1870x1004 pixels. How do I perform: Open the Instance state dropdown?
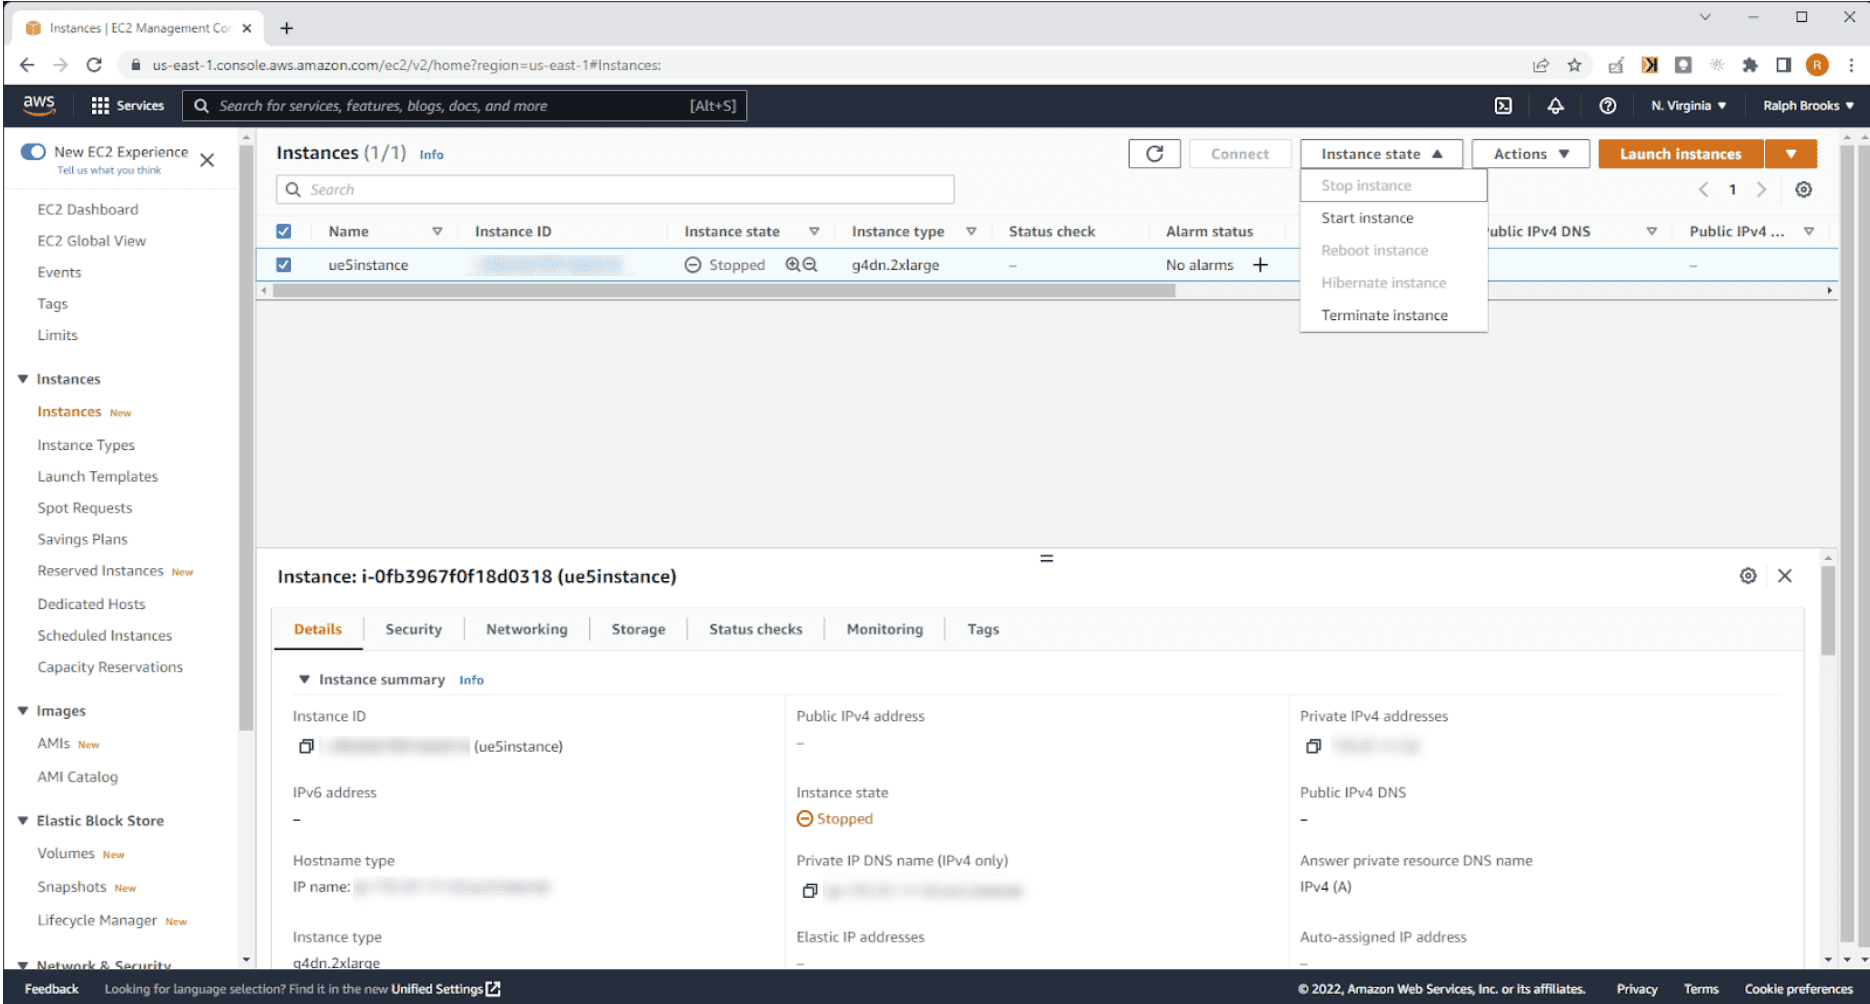(x=1381, y=153)
